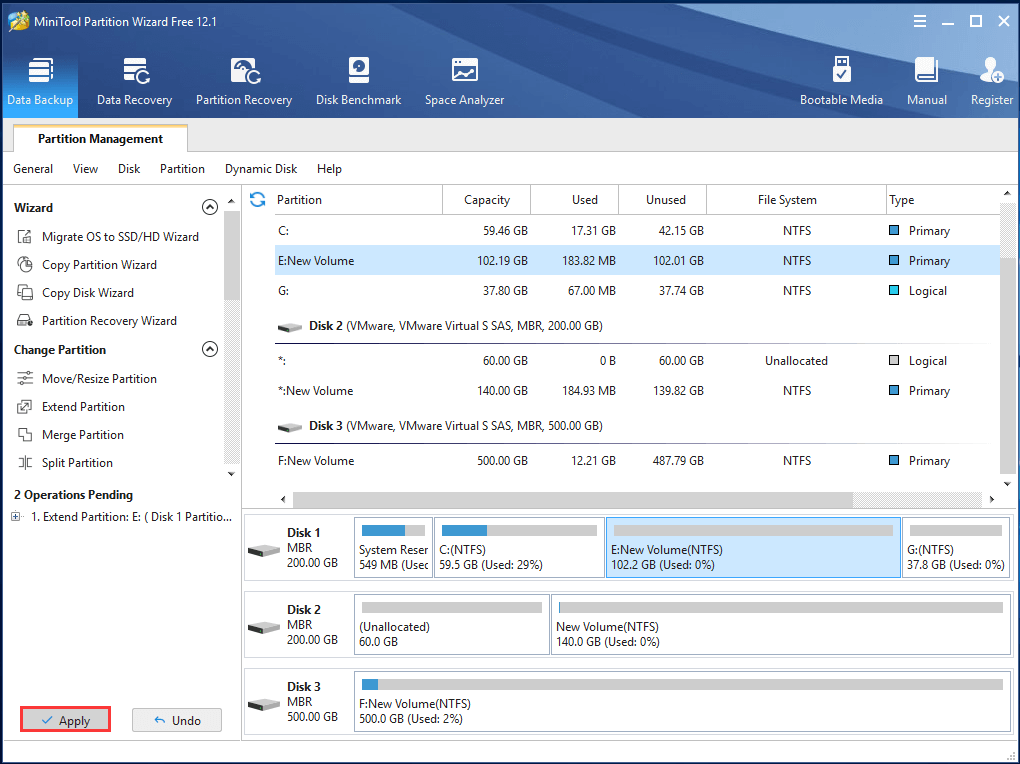The height and width of the screenshot is (764, 1020).
Task: Select Disk 2 unallocated '*:' row
Action: click(637, 361)
